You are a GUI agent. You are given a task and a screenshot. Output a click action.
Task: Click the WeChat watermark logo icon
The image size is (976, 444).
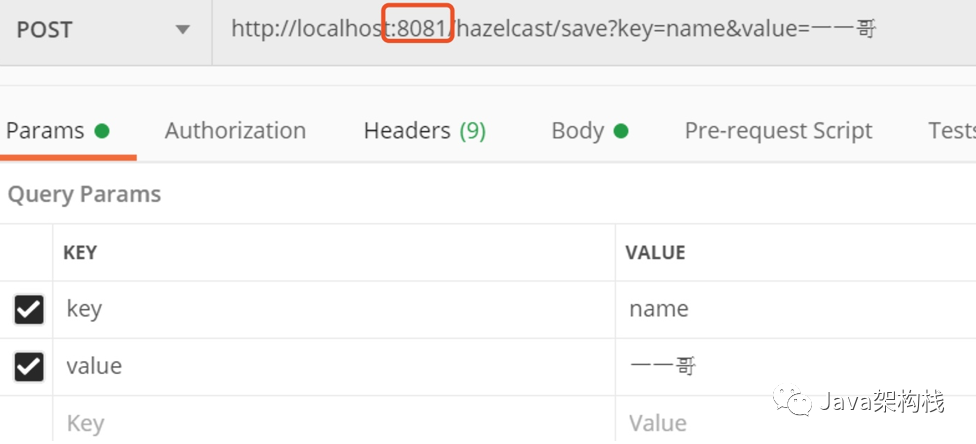pyautogui.click(x=792, y=400)
